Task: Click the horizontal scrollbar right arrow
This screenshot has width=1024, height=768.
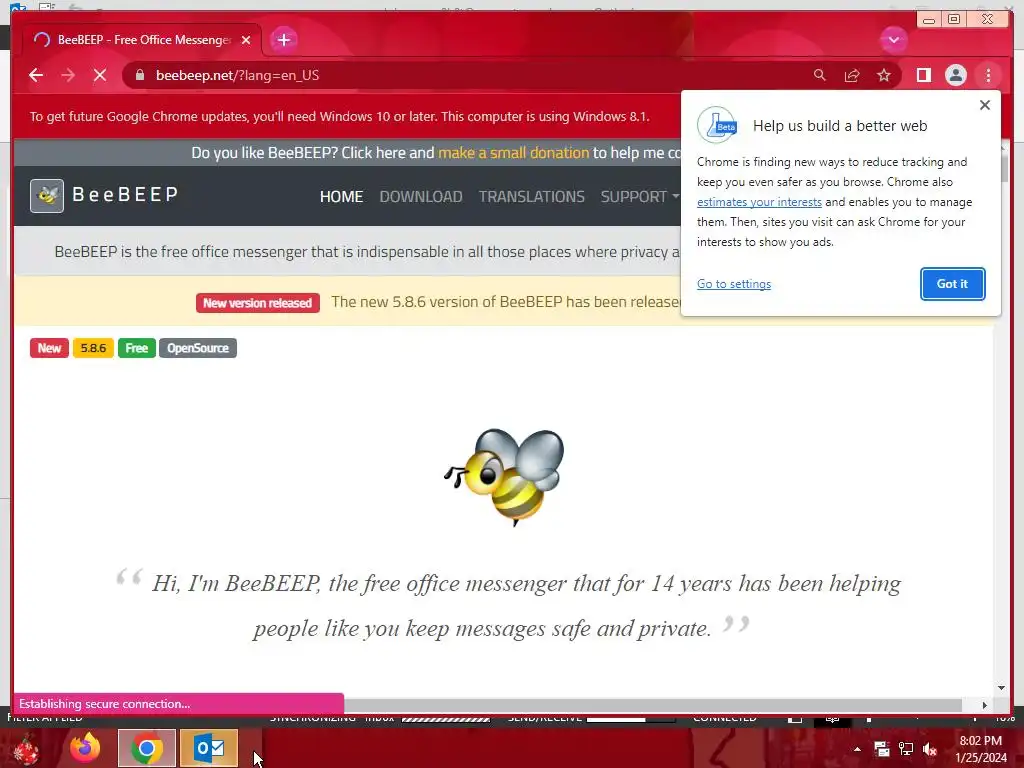Action: pos(984,705)
